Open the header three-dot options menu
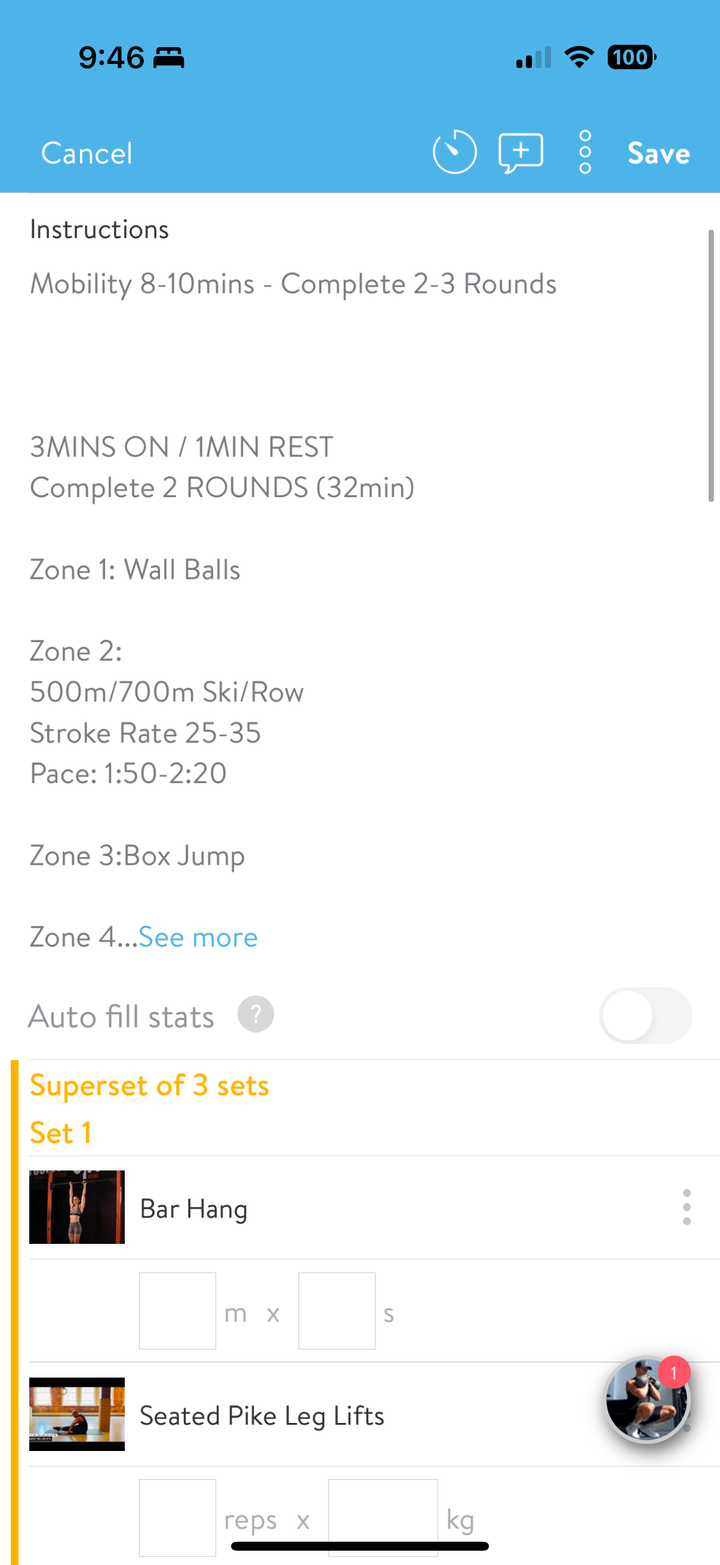This screenshot has height=1565, width=720. coord(585,153)
